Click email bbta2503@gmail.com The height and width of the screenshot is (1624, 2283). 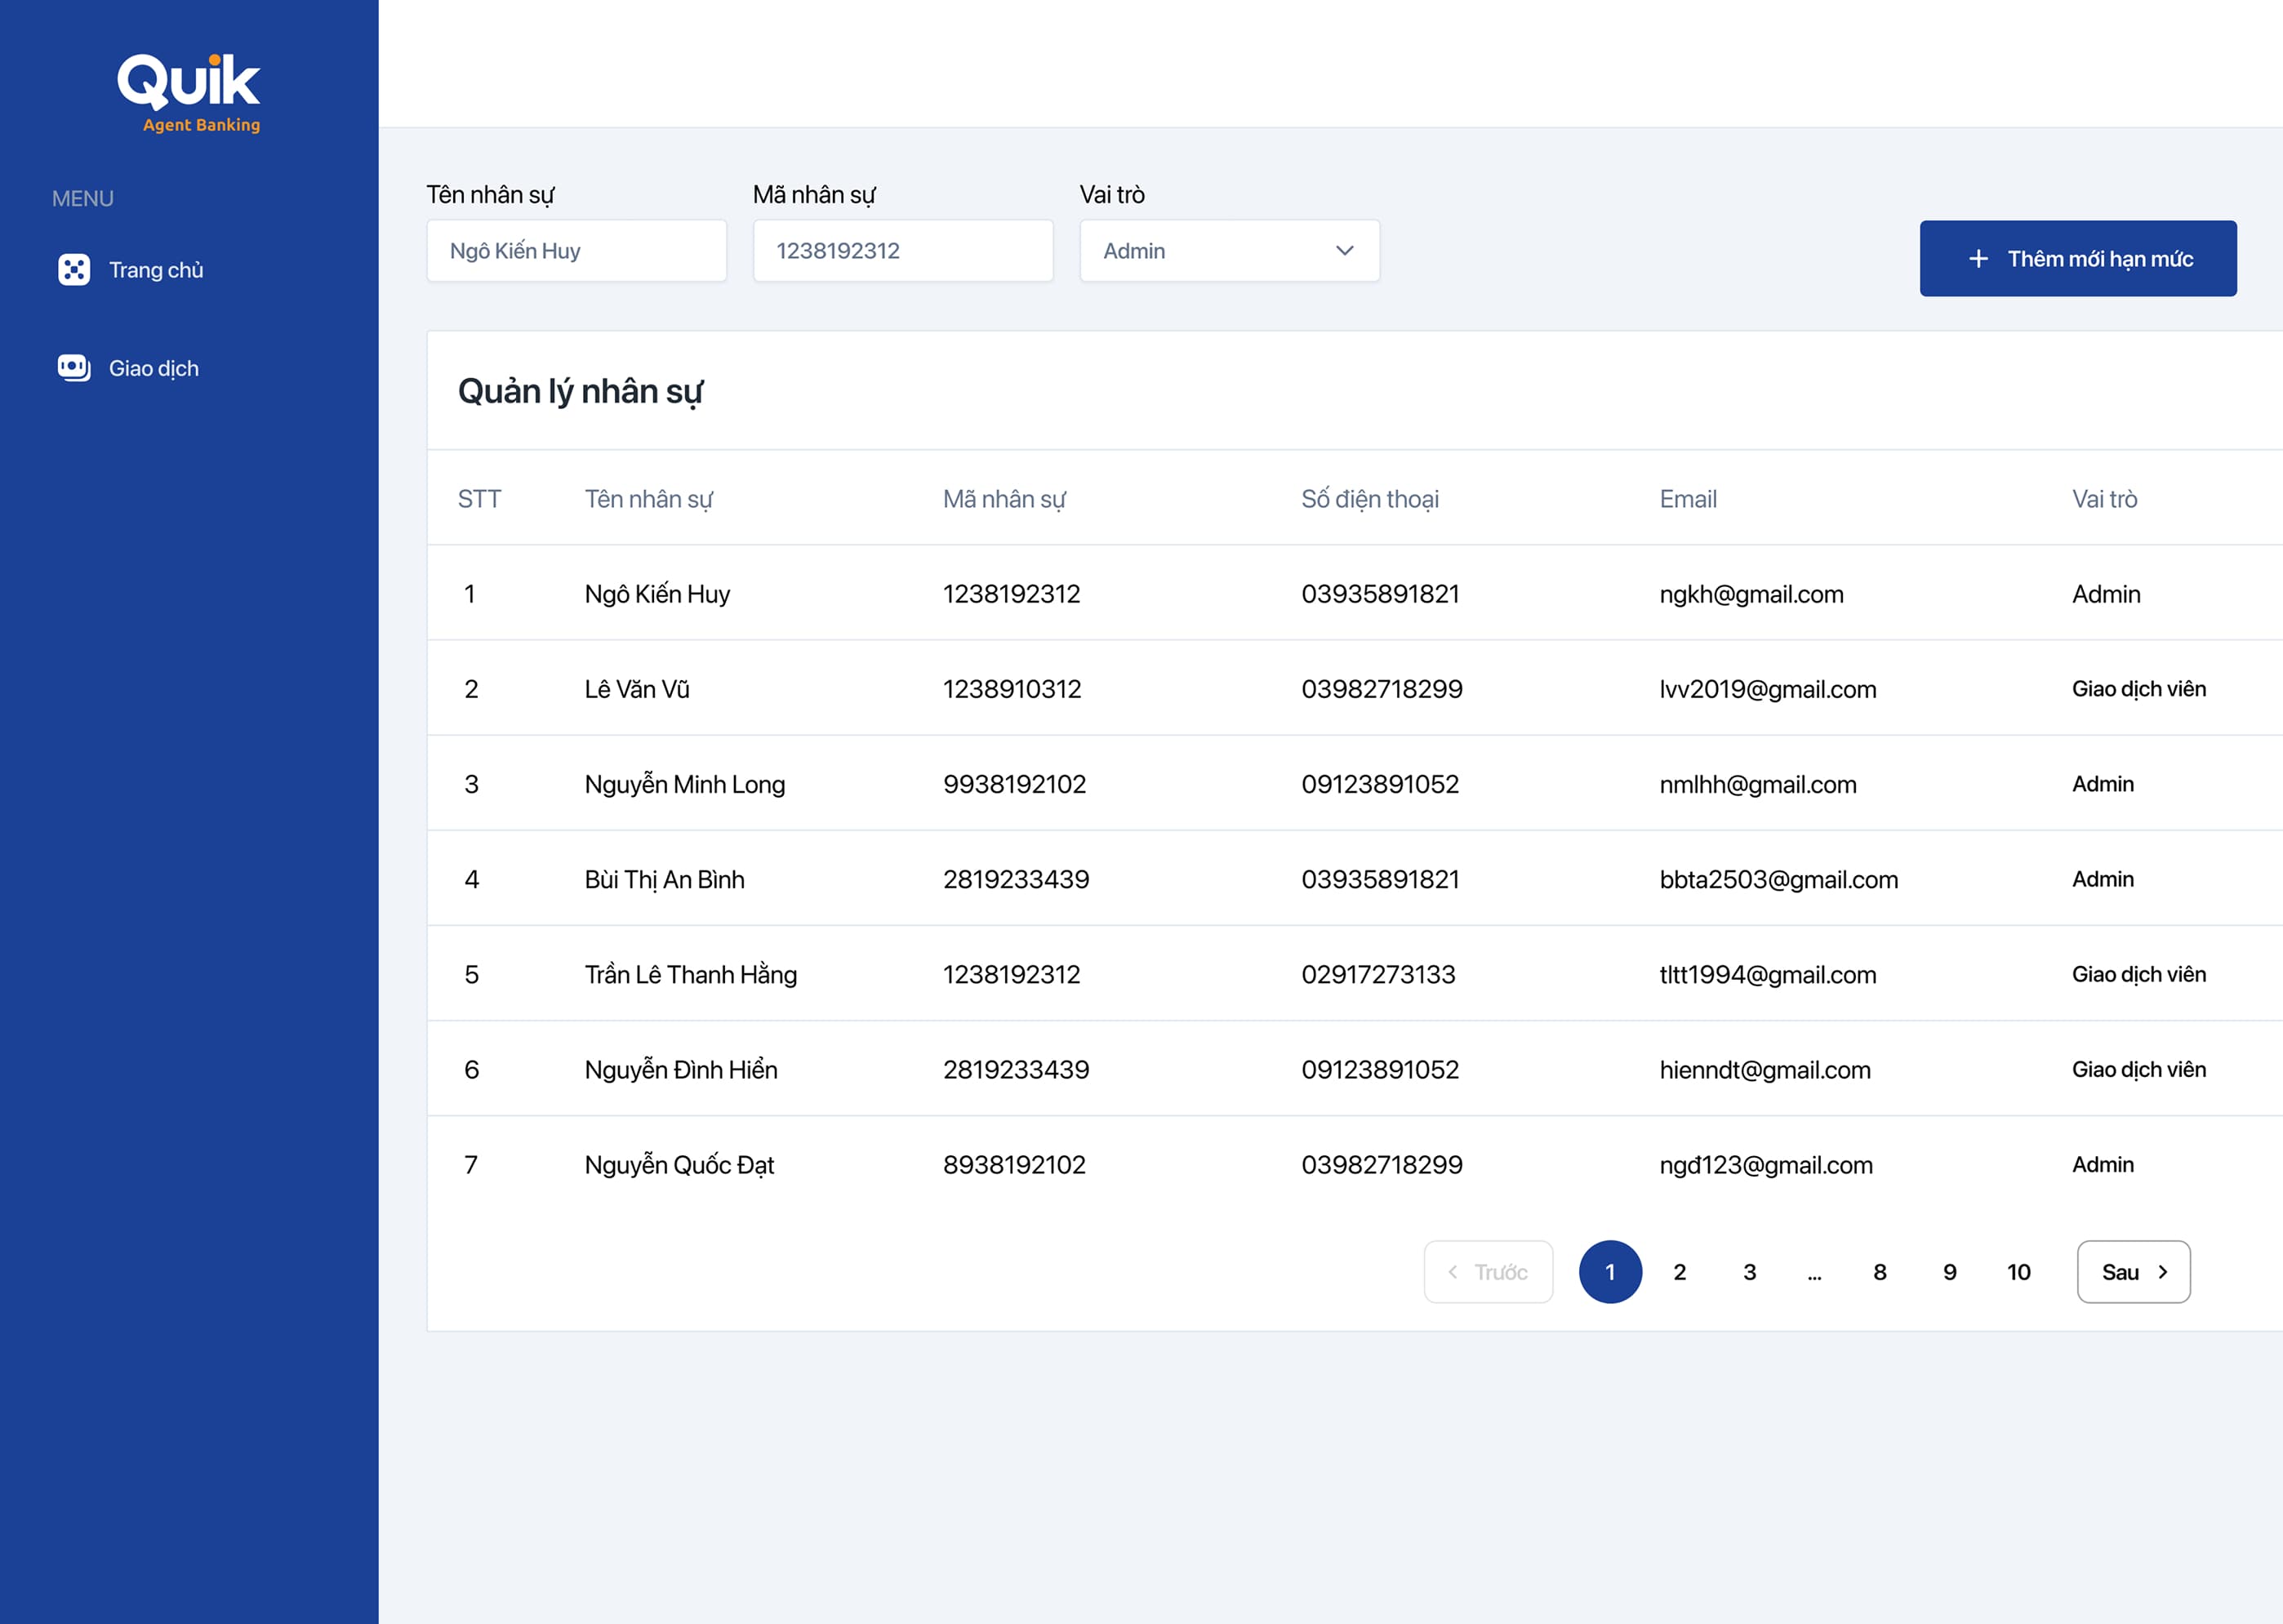(1779, 880)
